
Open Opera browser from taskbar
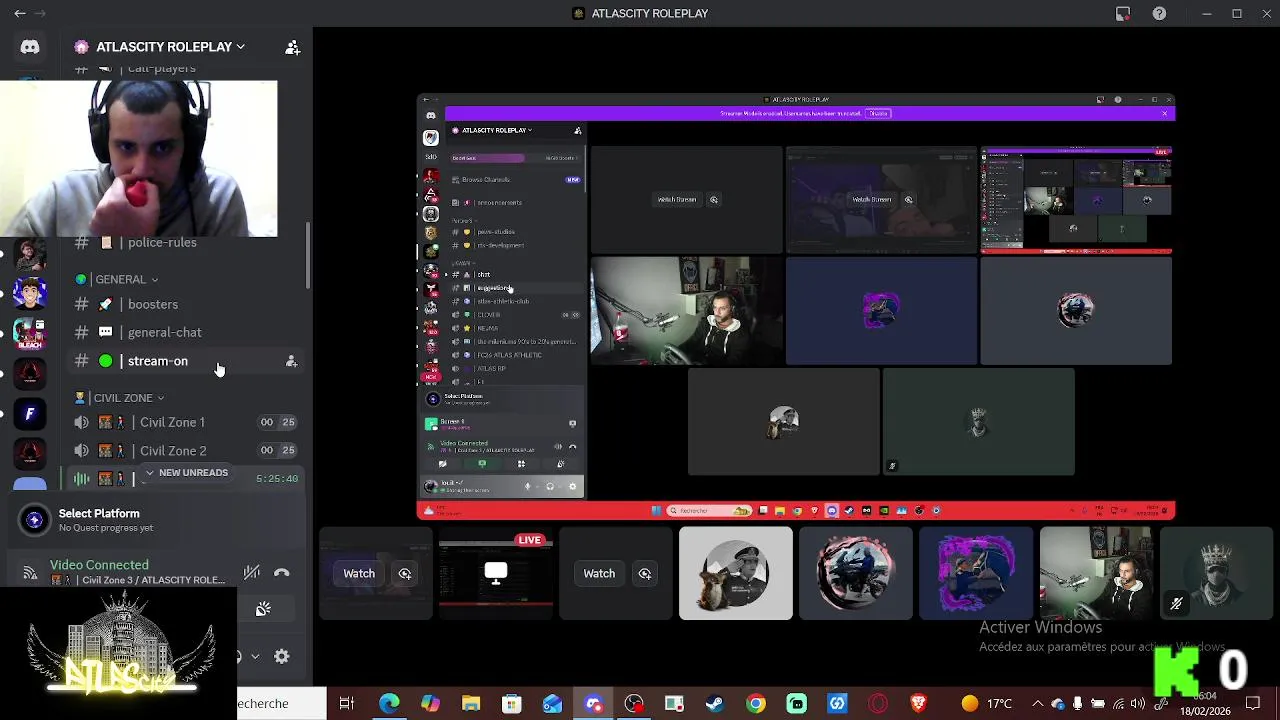click(878, 704)
